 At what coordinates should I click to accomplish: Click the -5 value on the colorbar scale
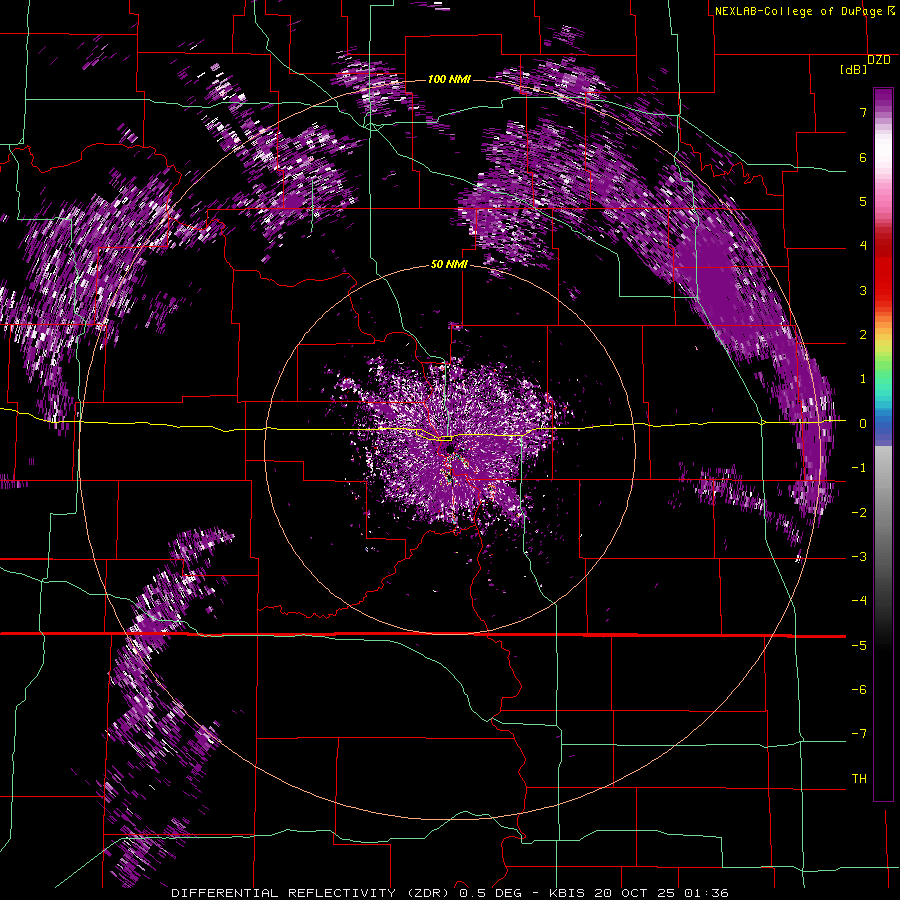pos(859,646)
